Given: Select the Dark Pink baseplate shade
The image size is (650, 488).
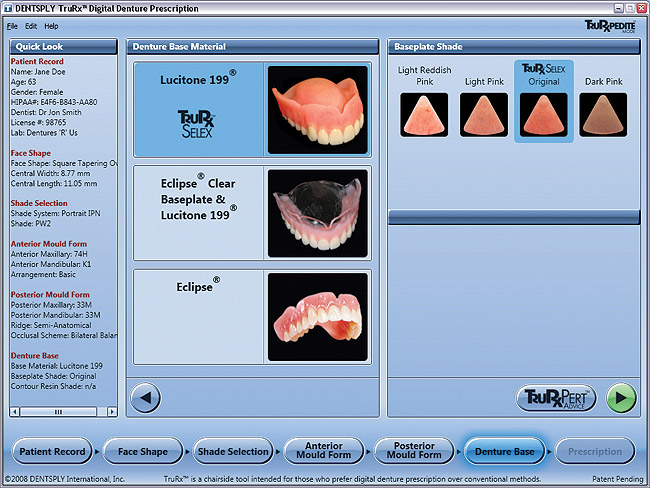Looking at the screenshot, I should coord(603,114).
